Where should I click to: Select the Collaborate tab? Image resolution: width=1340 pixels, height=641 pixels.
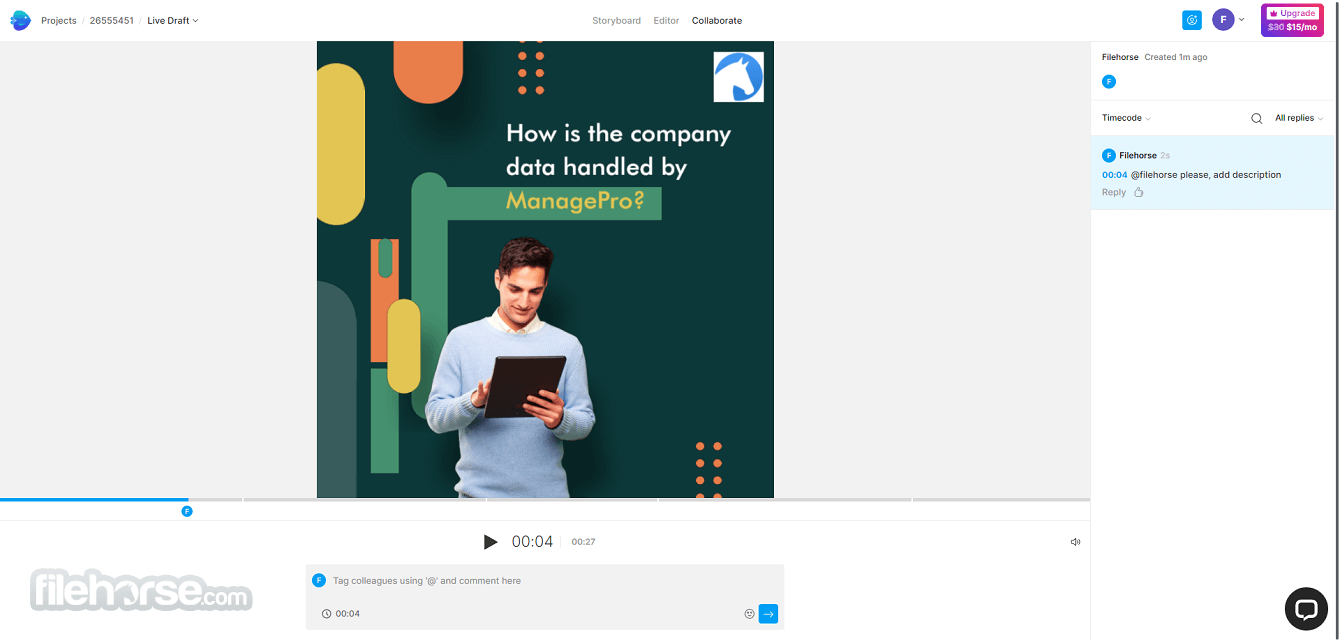[x=717, y=21]
